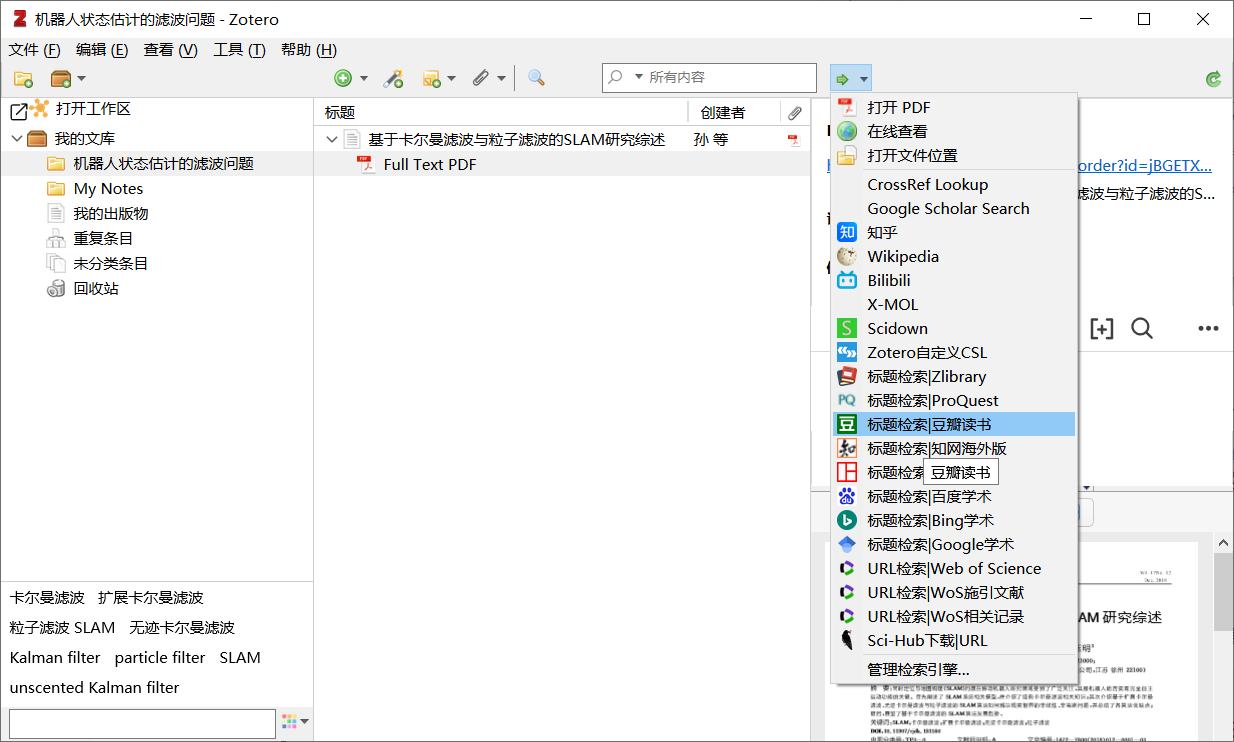
Task: Click the 百度学术 paw icon
Action: tap(847, 496)
